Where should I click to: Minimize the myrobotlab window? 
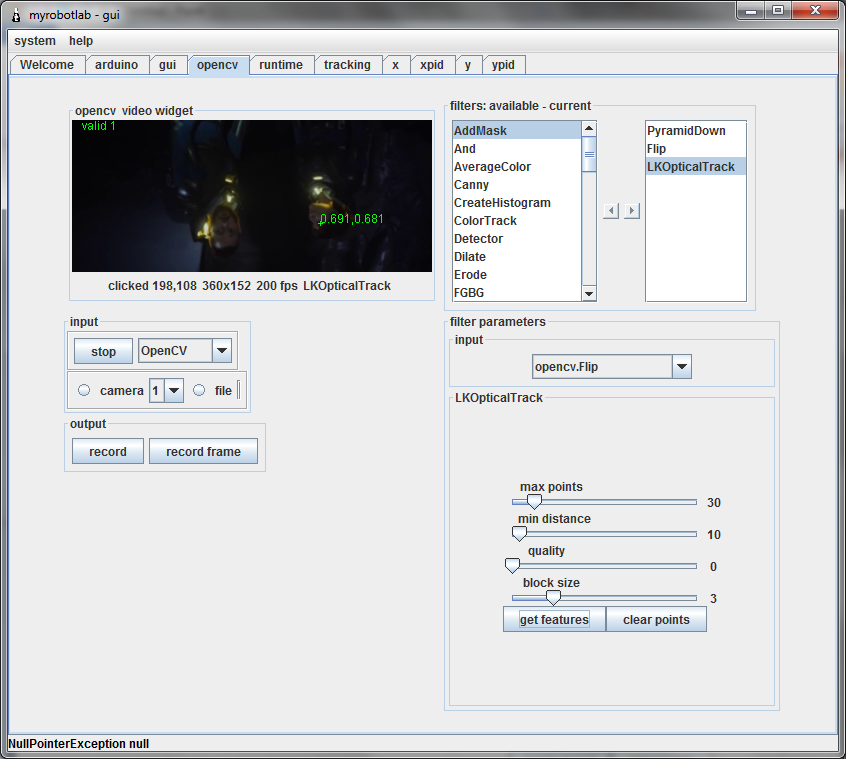[x=751, y=10]
